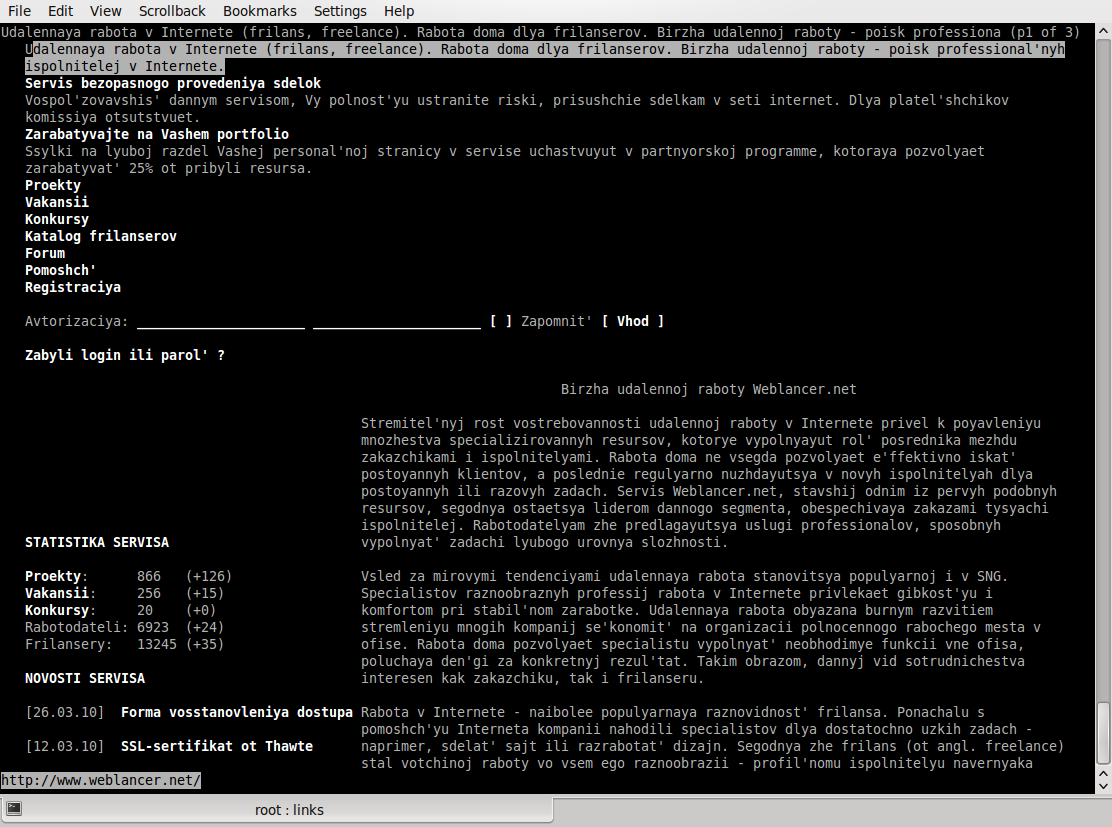Image resolution: width=1112 pixels, height=827 pixels.
Task: Click the highlighted 'ispolnitelej v Internete.' line
Action: 125,66
